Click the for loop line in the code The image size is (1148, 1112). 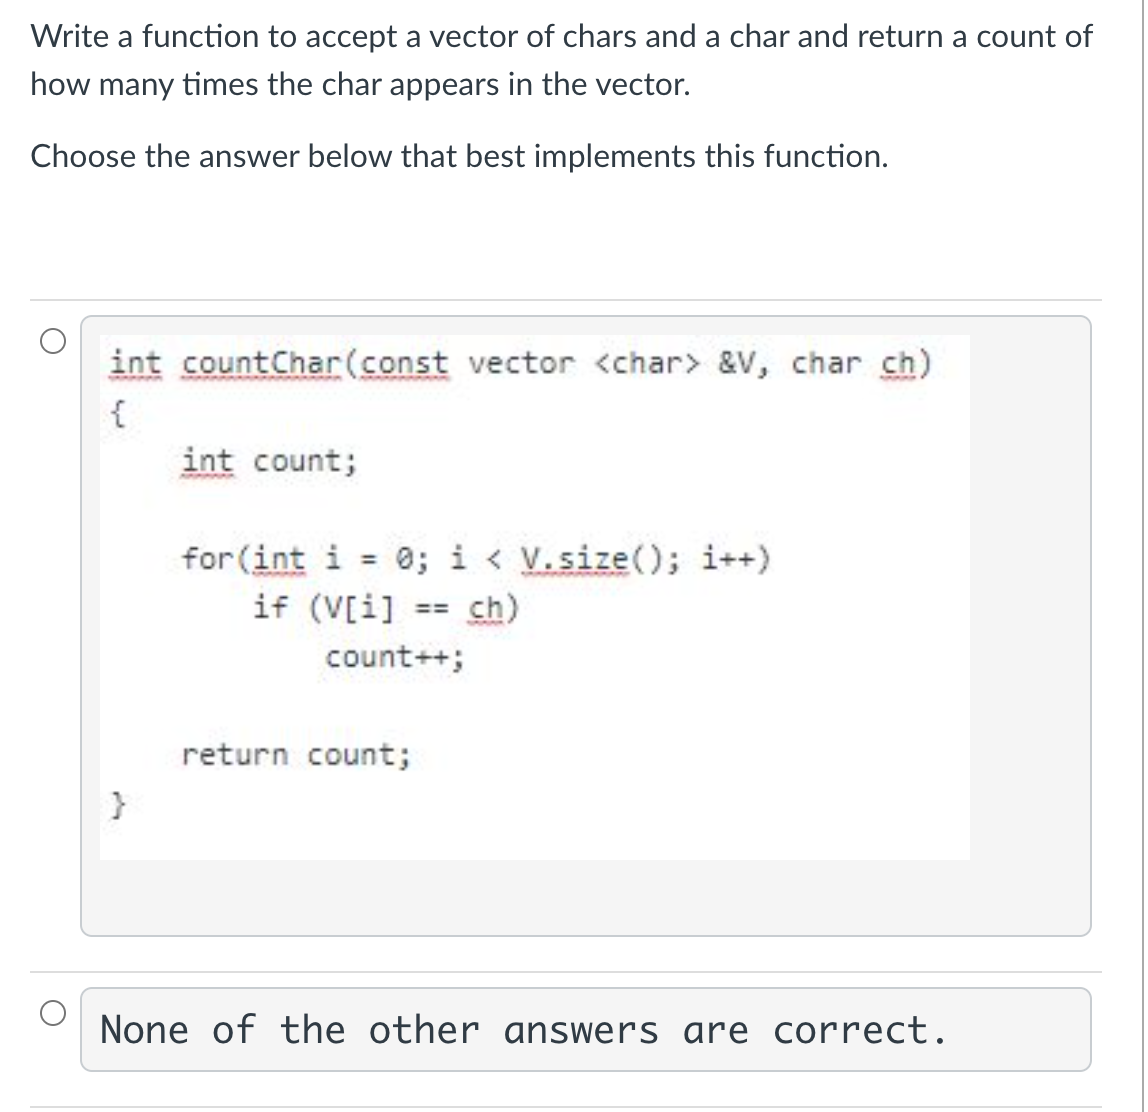coord(477,559)
